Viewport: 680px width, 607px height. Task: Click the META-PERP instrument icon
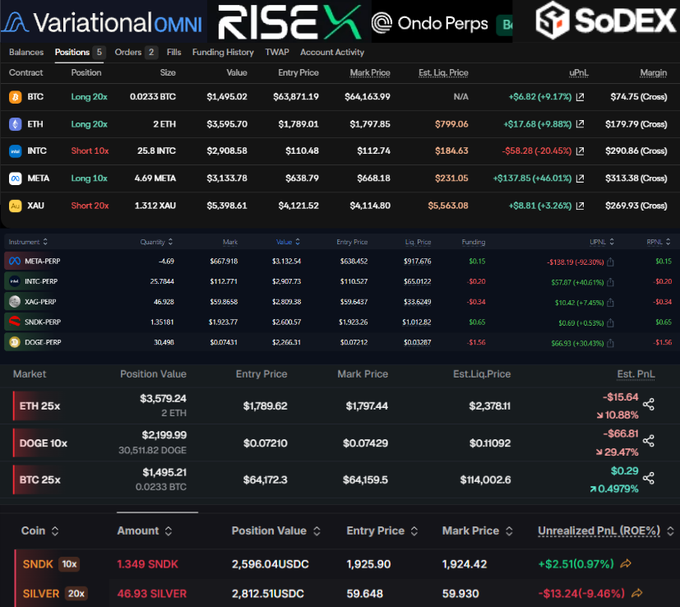[x=15, y=261]
